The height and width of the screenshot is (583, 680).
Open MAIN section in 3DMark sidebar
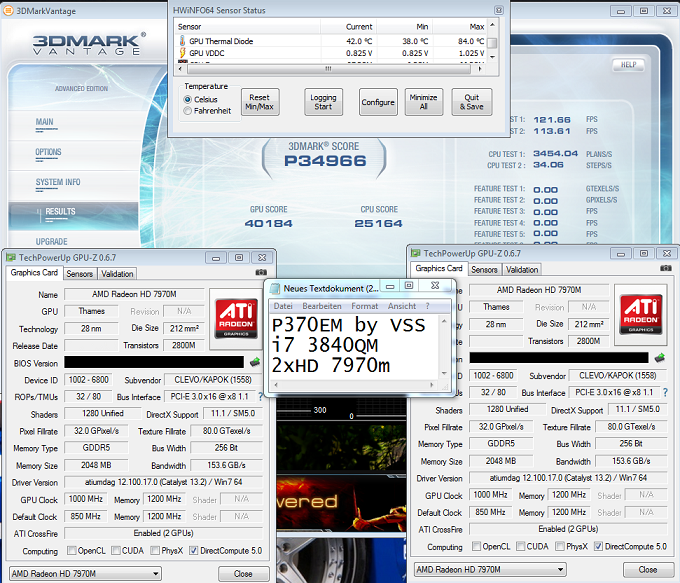[x=45, y=122]
